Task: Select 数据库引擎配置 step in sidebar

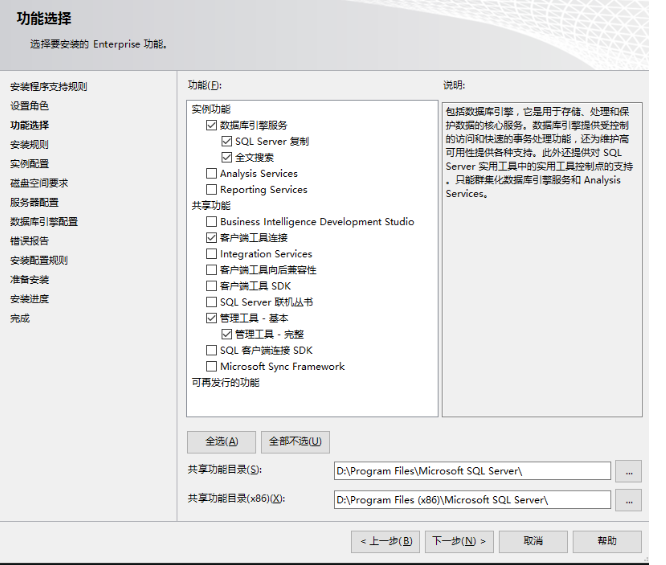Action: pos(44,222)
